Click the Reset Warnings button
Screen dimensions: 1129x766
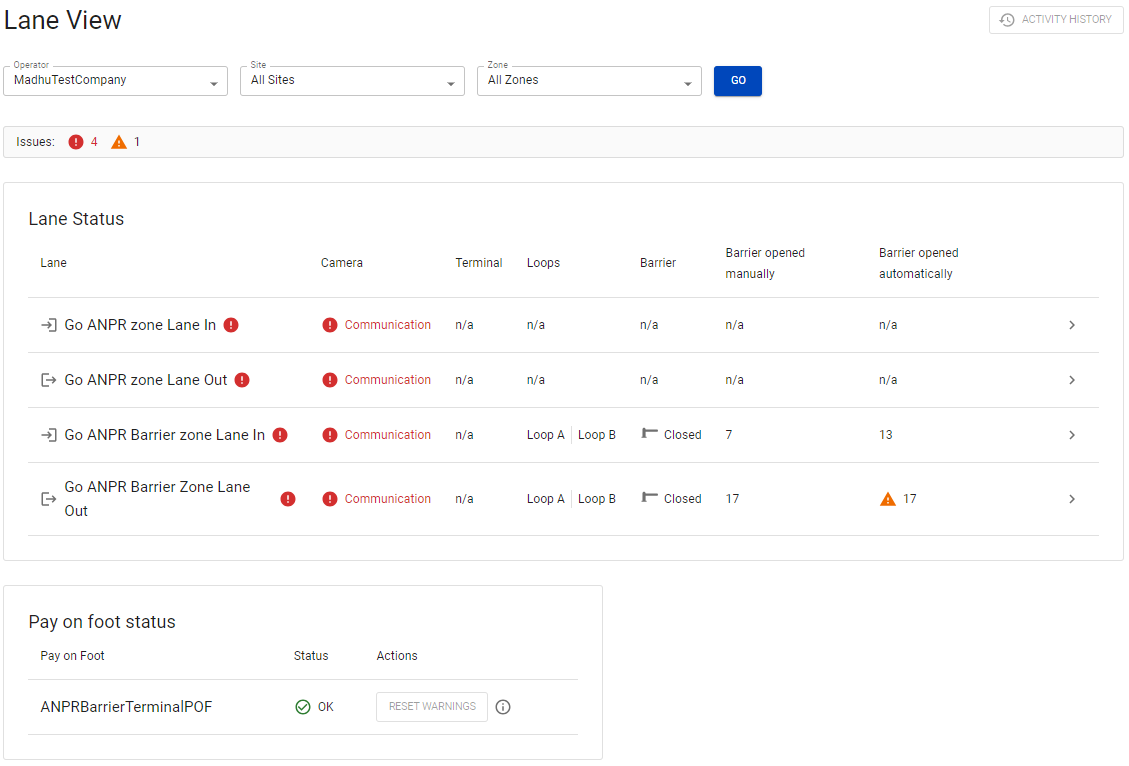(x=432, y=707)
